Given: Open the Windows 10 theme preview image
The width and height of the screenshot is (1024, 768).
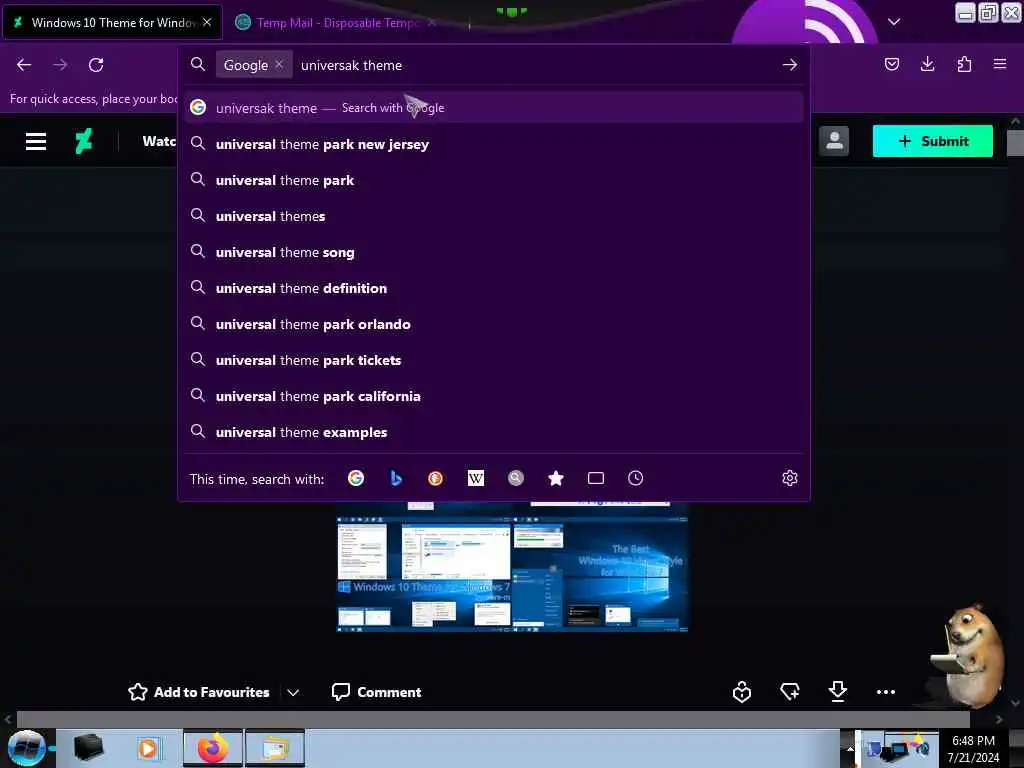Looking at the screenshot, I should (512, 567).
